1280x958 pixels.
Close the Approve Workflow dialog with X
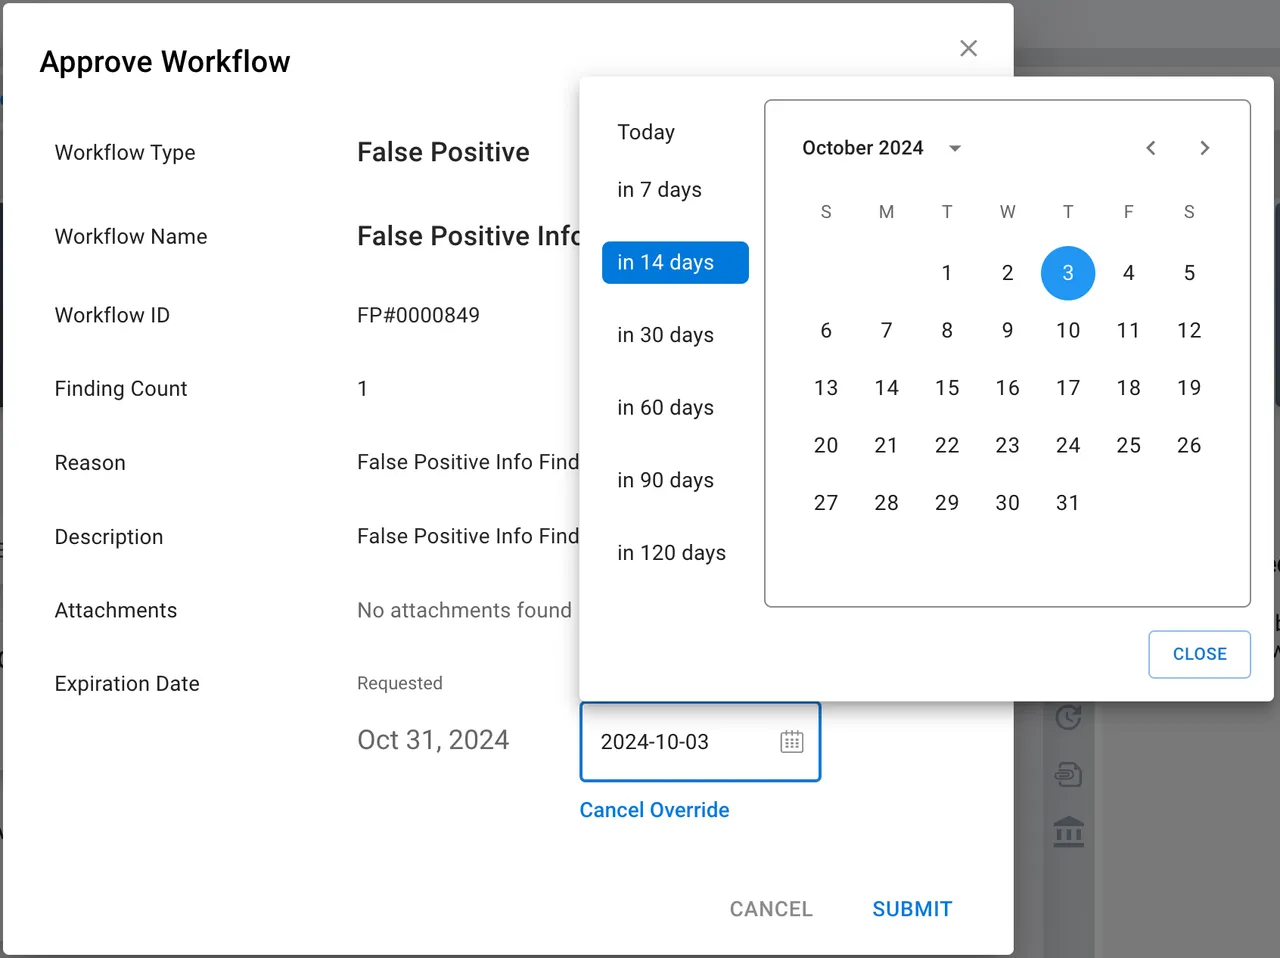point(968,48)
